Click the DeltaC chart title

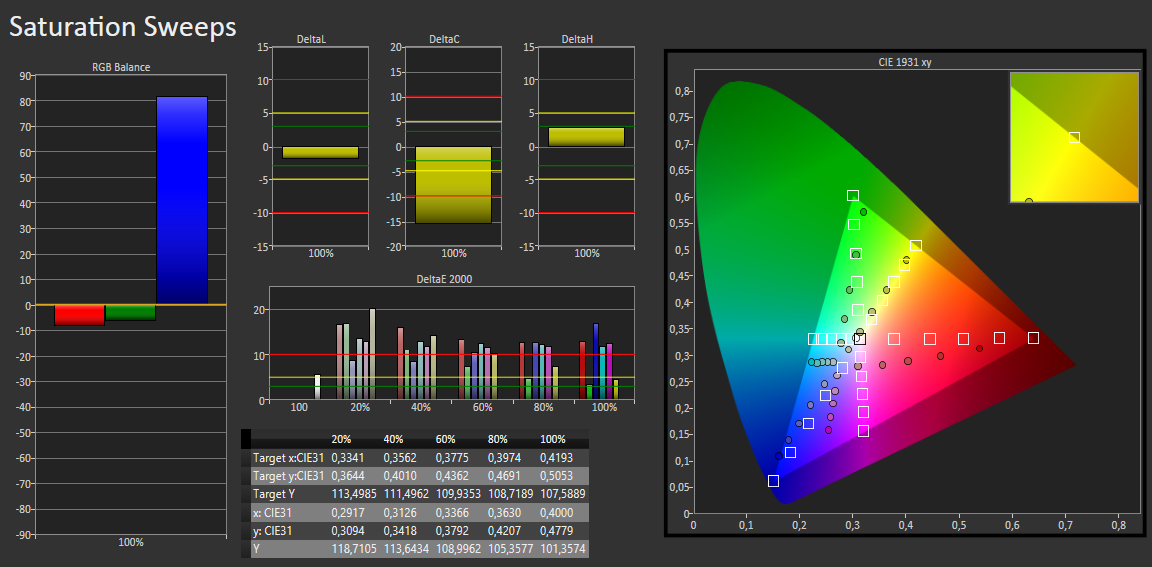pyautogui.click(x=444, y=38)
